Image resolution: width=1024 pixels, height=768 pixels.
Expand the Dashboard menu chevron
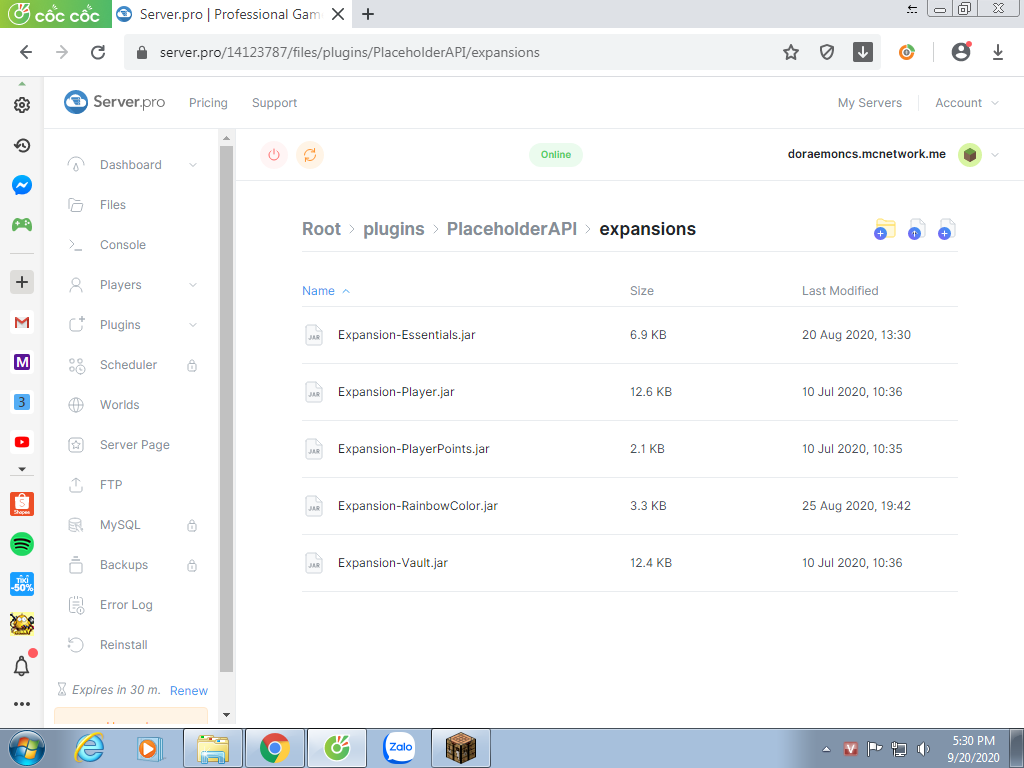coord(193,165)
